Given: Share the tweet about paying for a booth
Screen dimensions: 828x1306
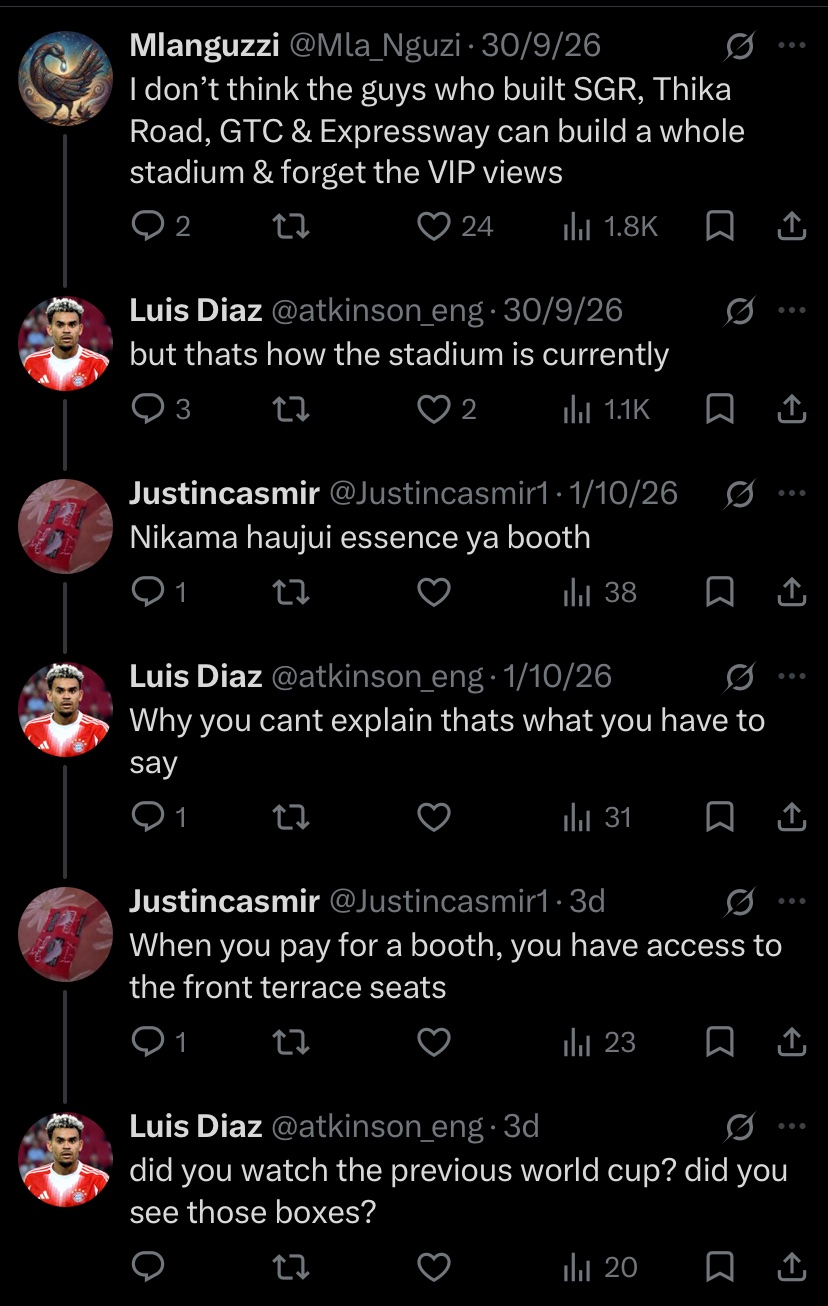Looking at the screenshot, I should pyautogui.click(x=791, y=1042).
